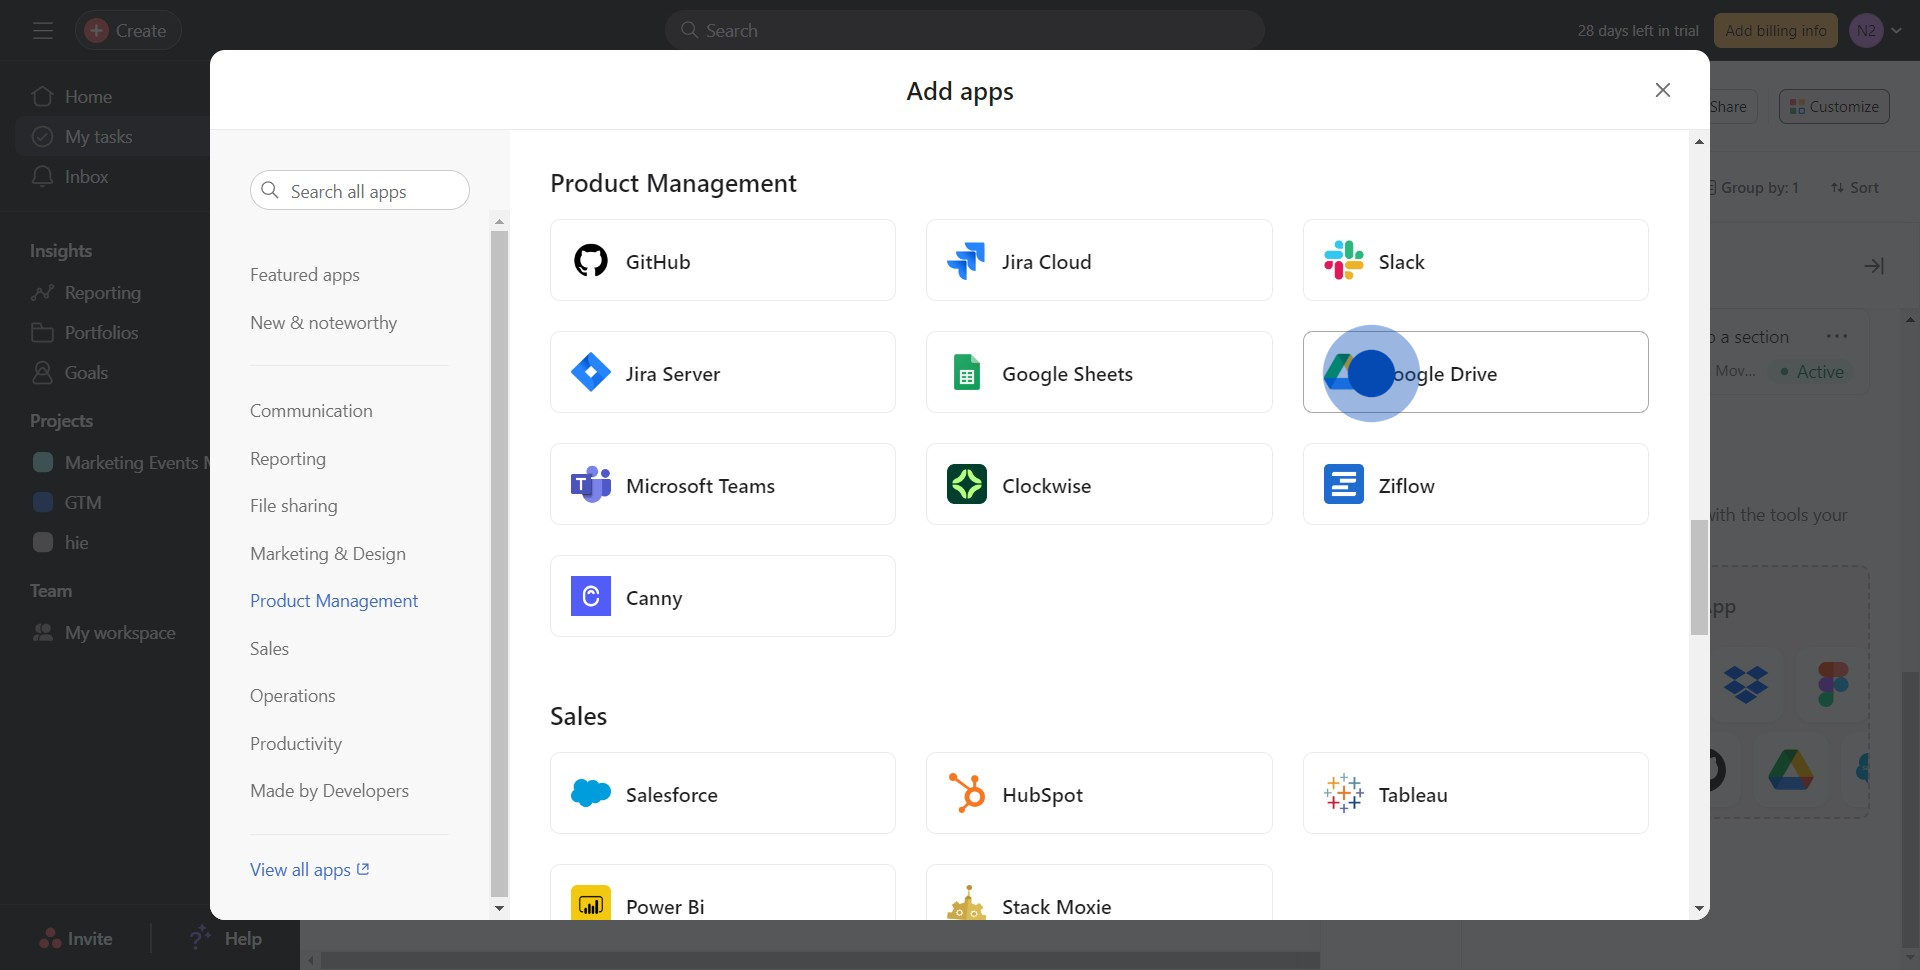The width and height of the screenshot is (1920, 970).
Task: Switch to File sharing category
Action: (293, 506)
